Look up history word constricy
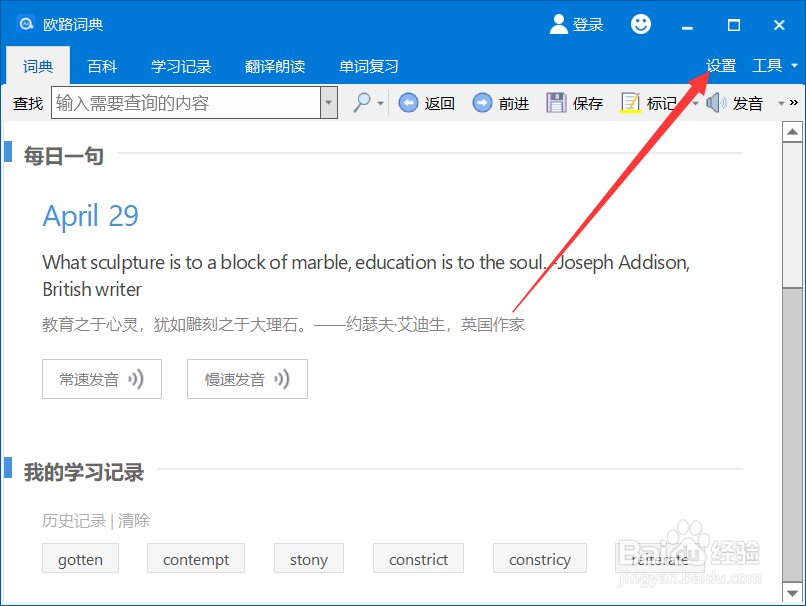The height and width of the screenshot is (606, 806). tap(540, 559)
